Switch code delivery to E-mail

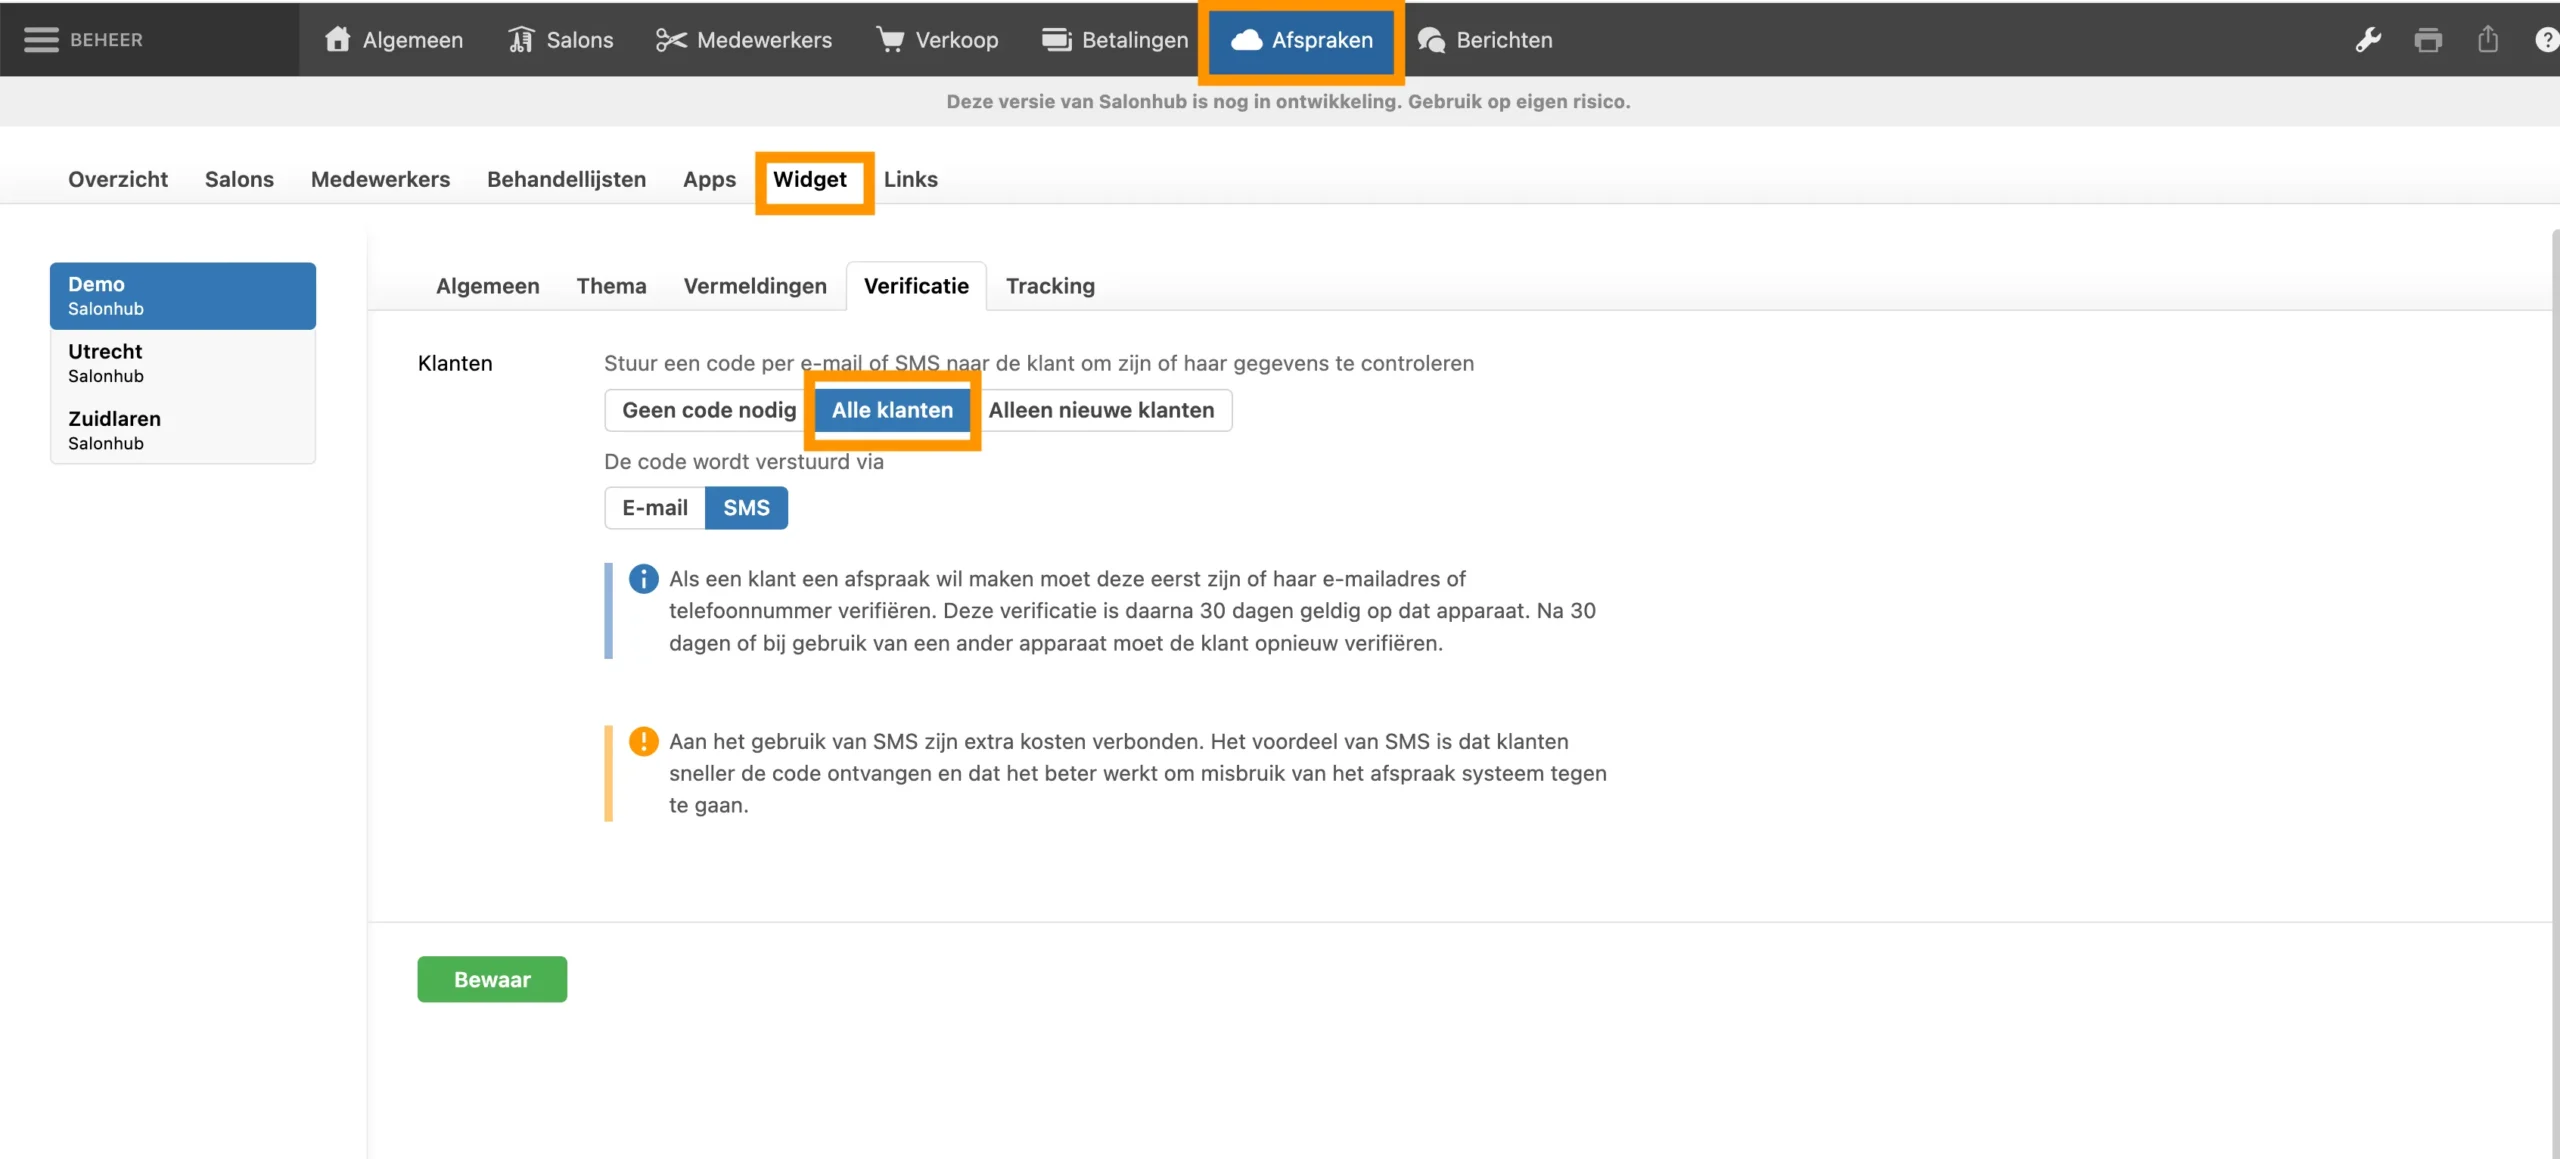coord(654,508)
